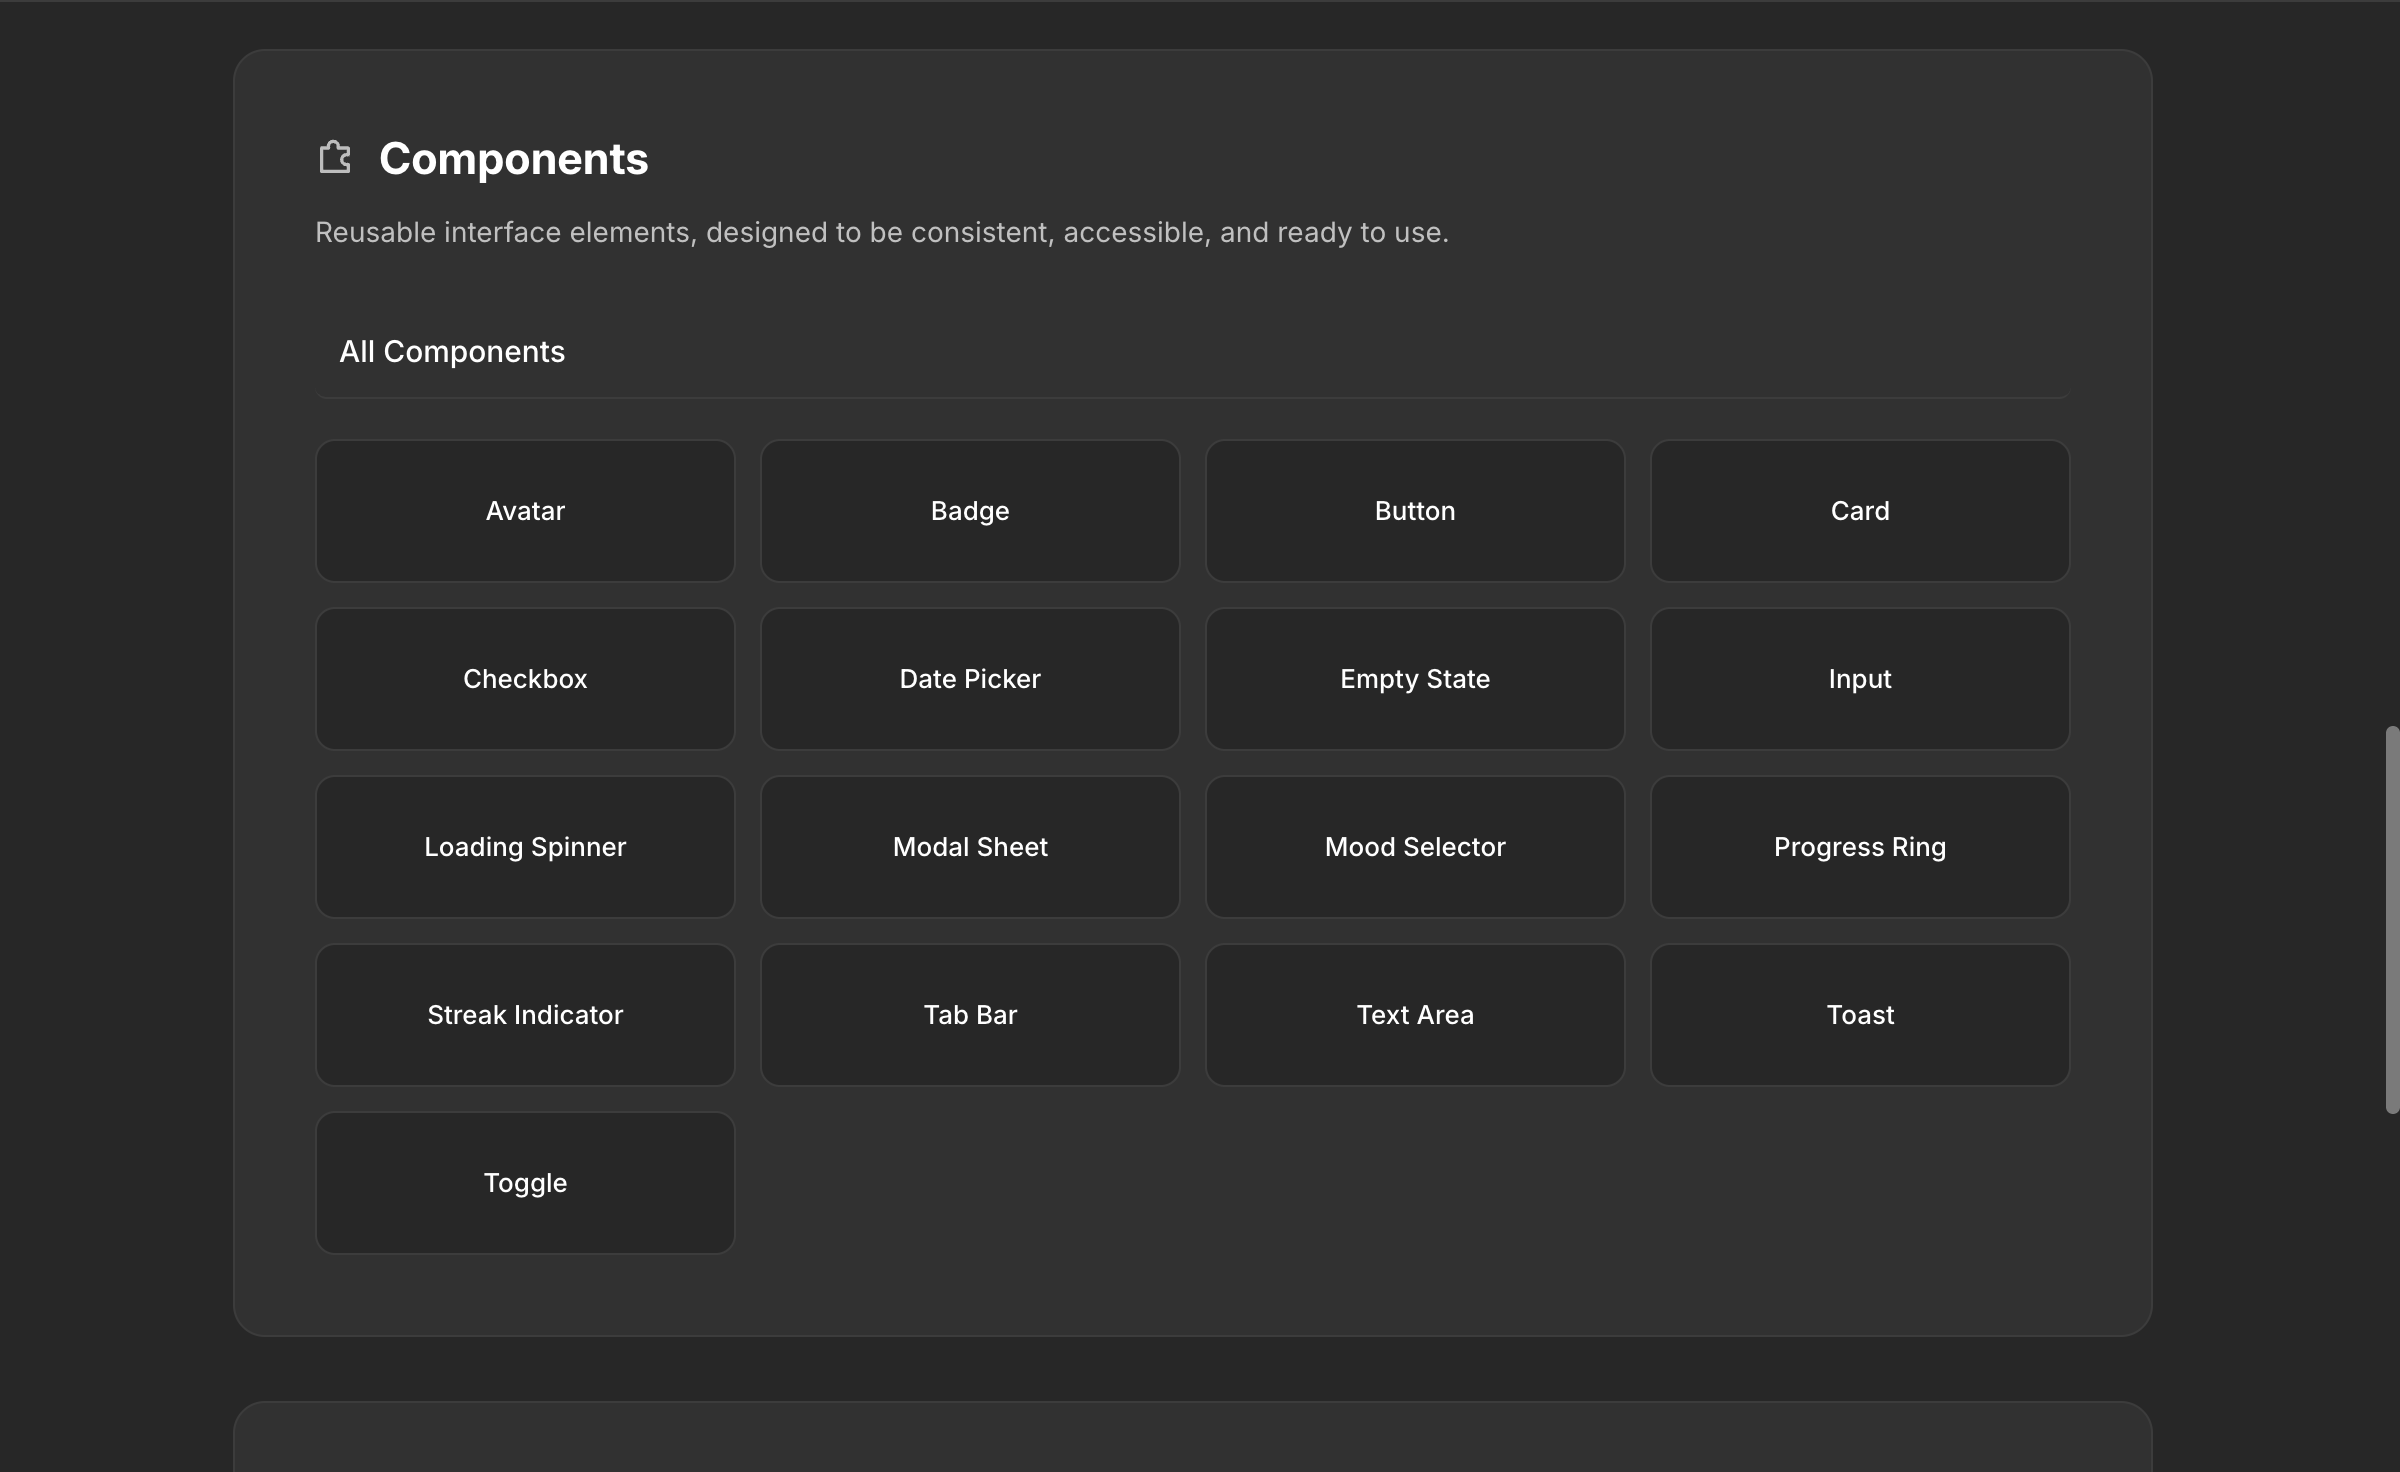The width and height of the screenshot is (2400, 1472).
Task: Open the Card component
Action: tap(1859, 511)
